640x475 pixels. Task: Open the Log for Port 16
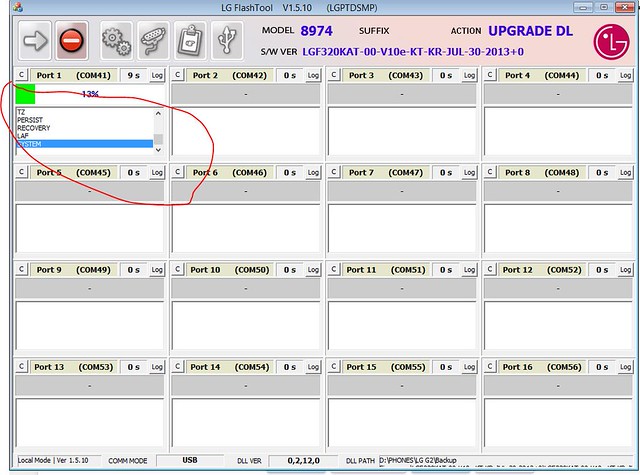pyautogui.click(x=625, y=367)
